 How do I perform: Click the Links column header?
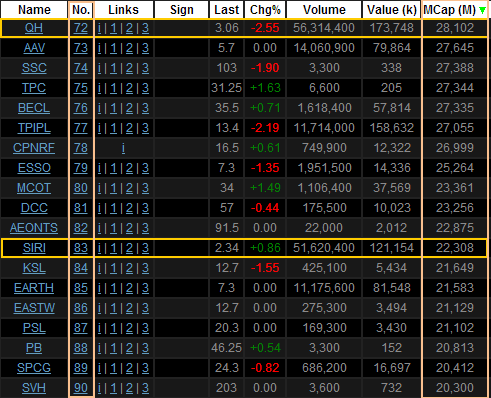tap(123, 10)
